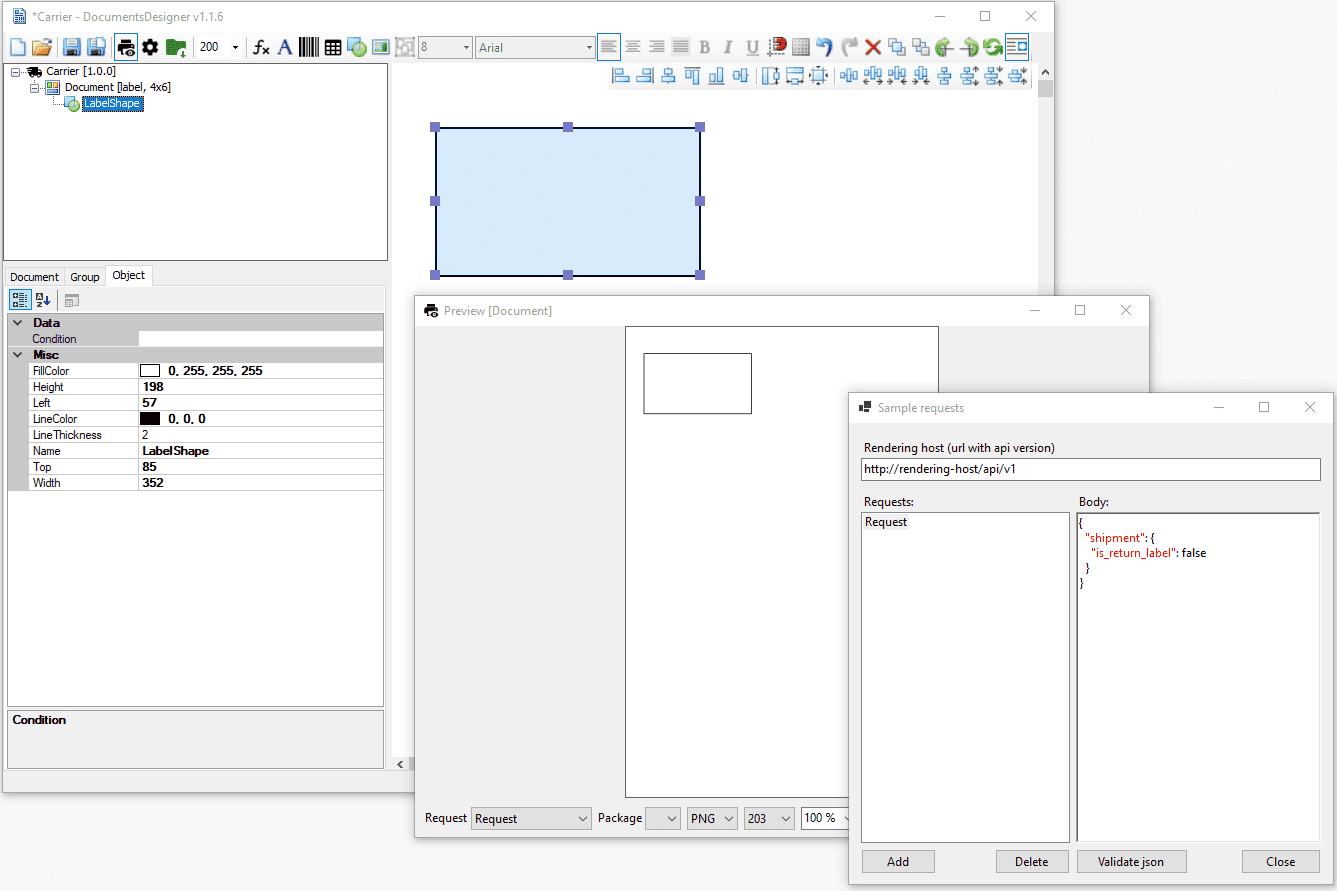Click the Rendering host URL field
This screenshot has height=891, width=1337.
pyautogui.click(x=1090, y=470)
